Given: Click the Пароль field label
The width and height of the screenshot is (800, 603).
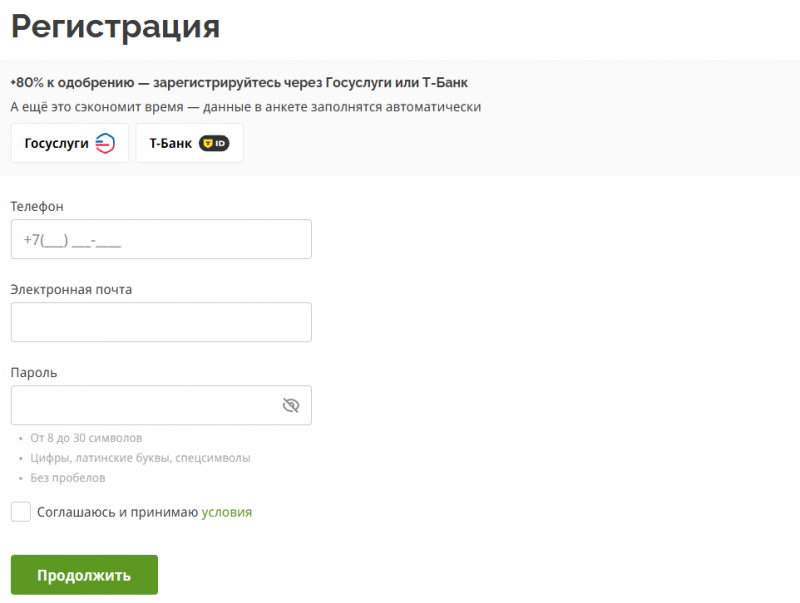Looking at the screenshot, I should 34,372.
